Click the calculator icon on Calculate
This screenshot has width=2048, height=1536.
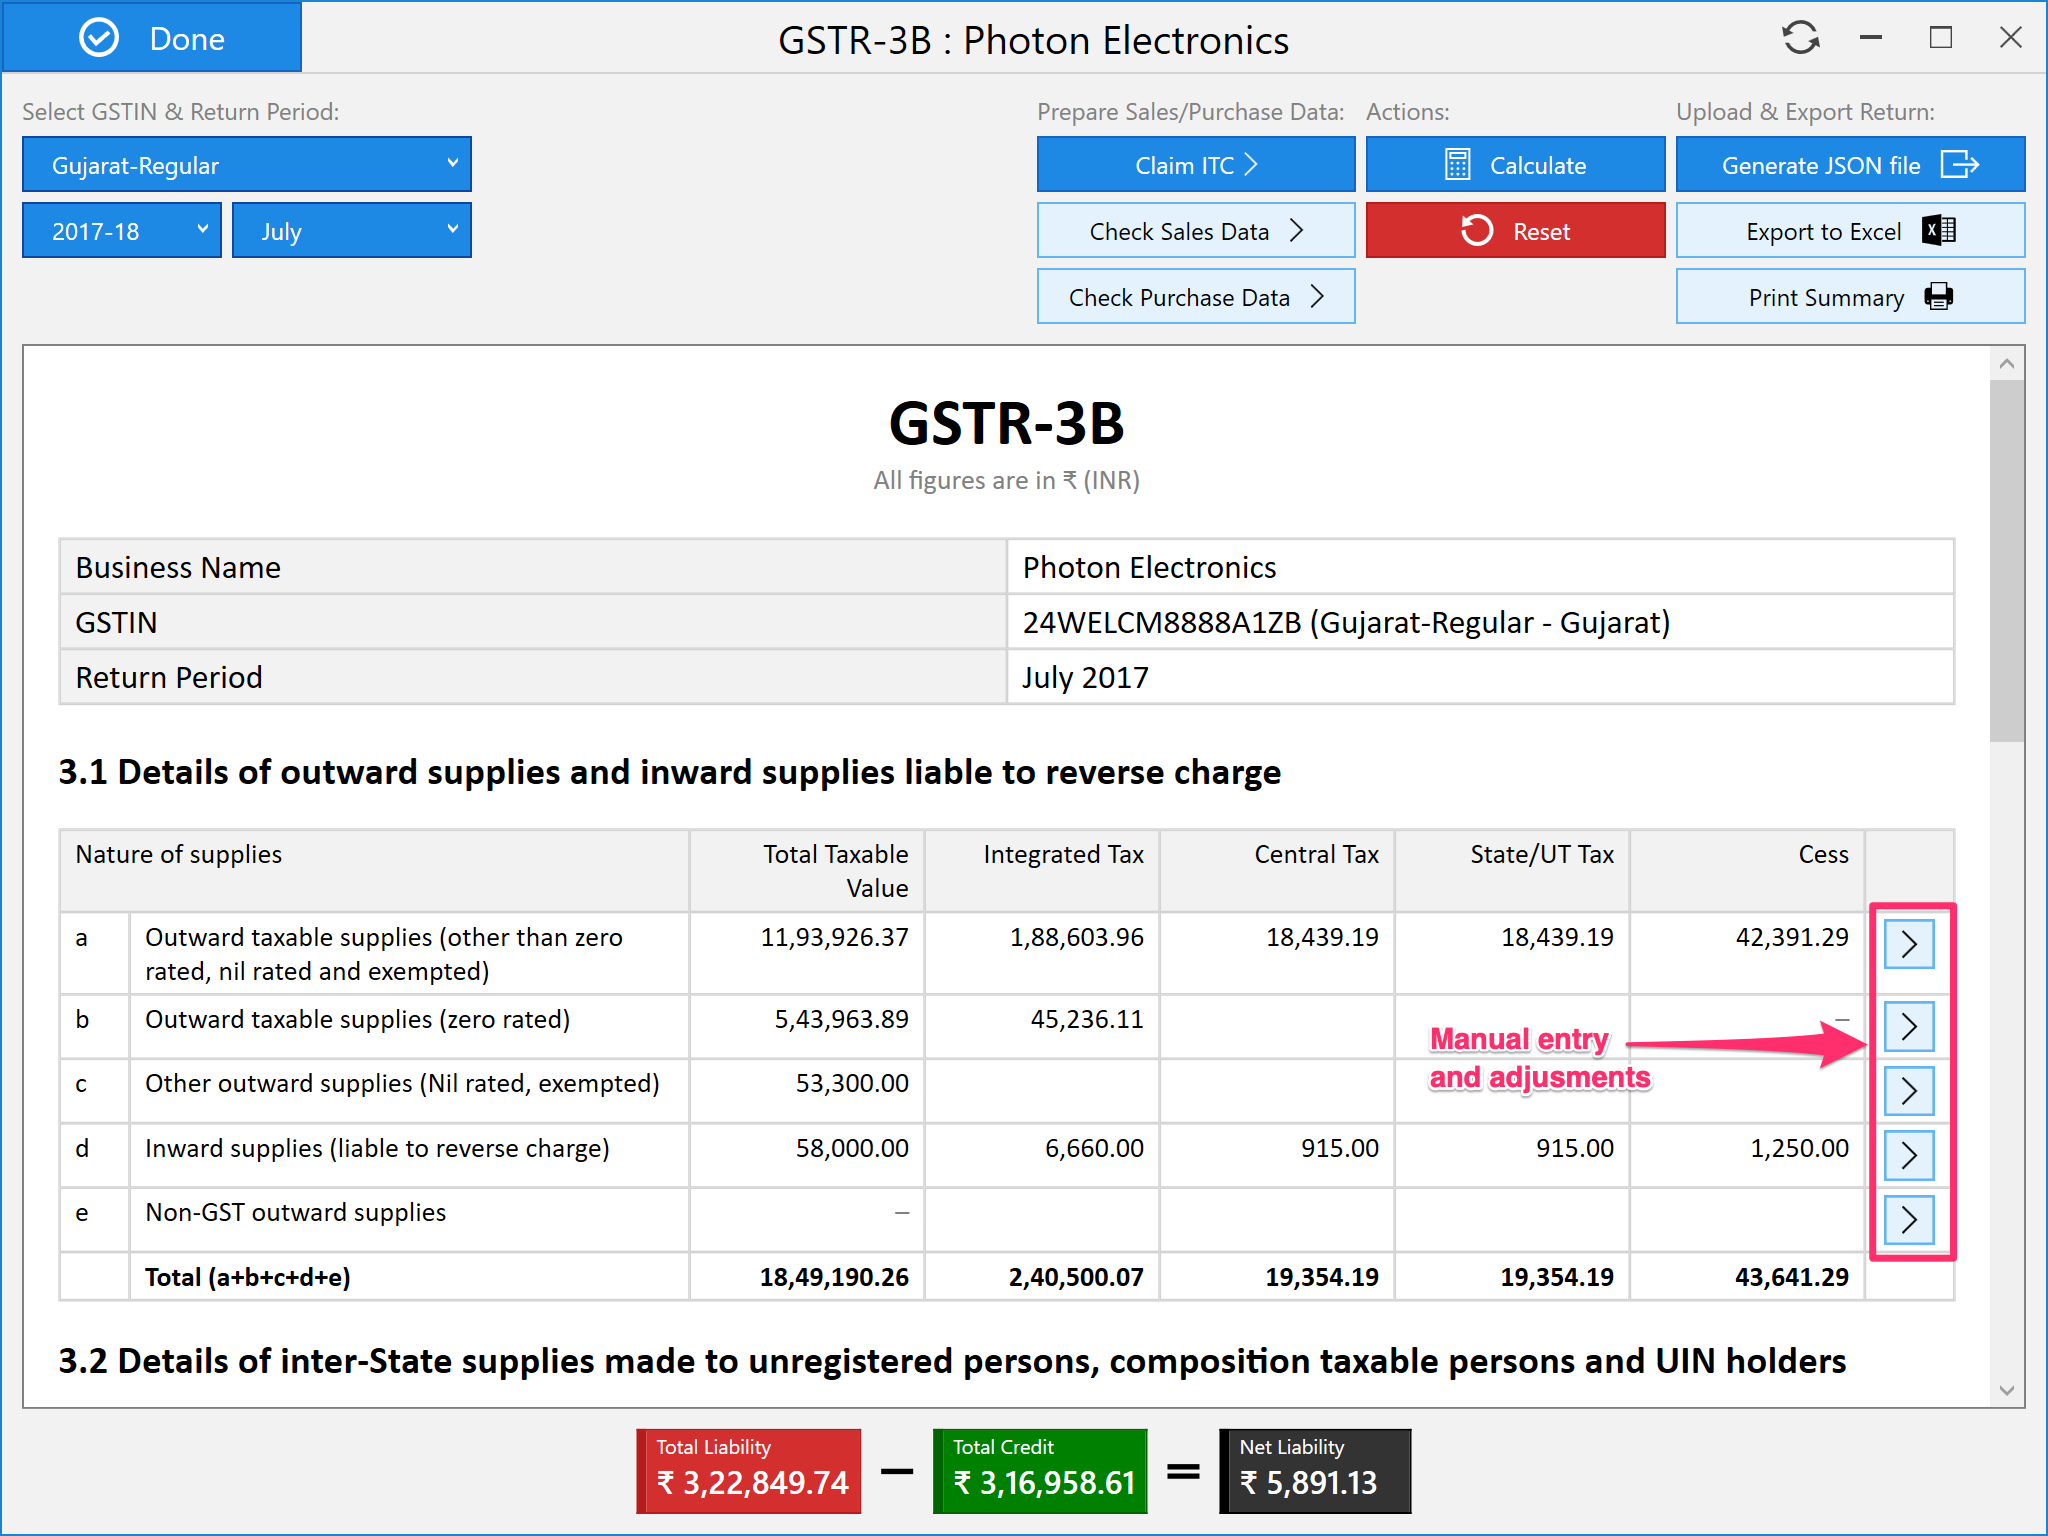[x=1458, y=165]
